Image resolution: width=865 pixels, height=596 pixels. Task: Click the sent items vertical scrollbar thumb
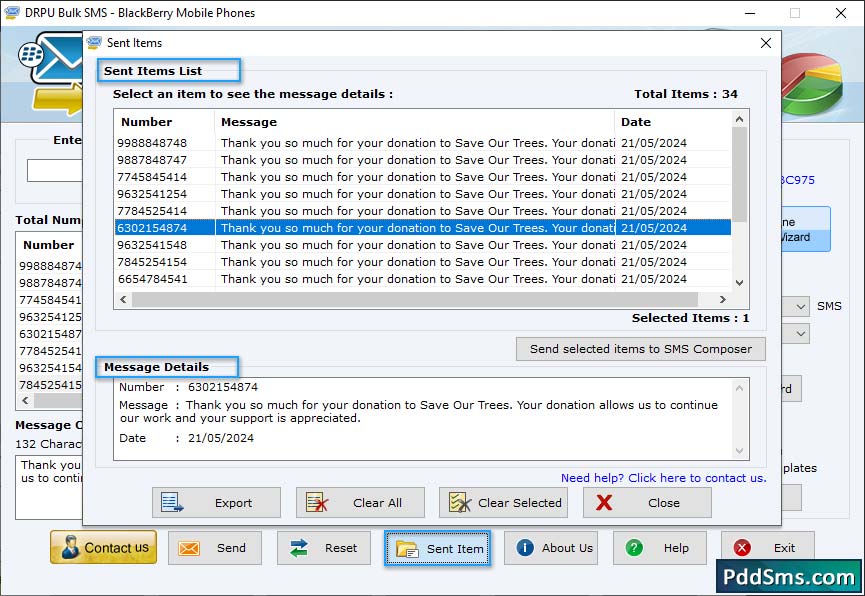coord(740,174)
